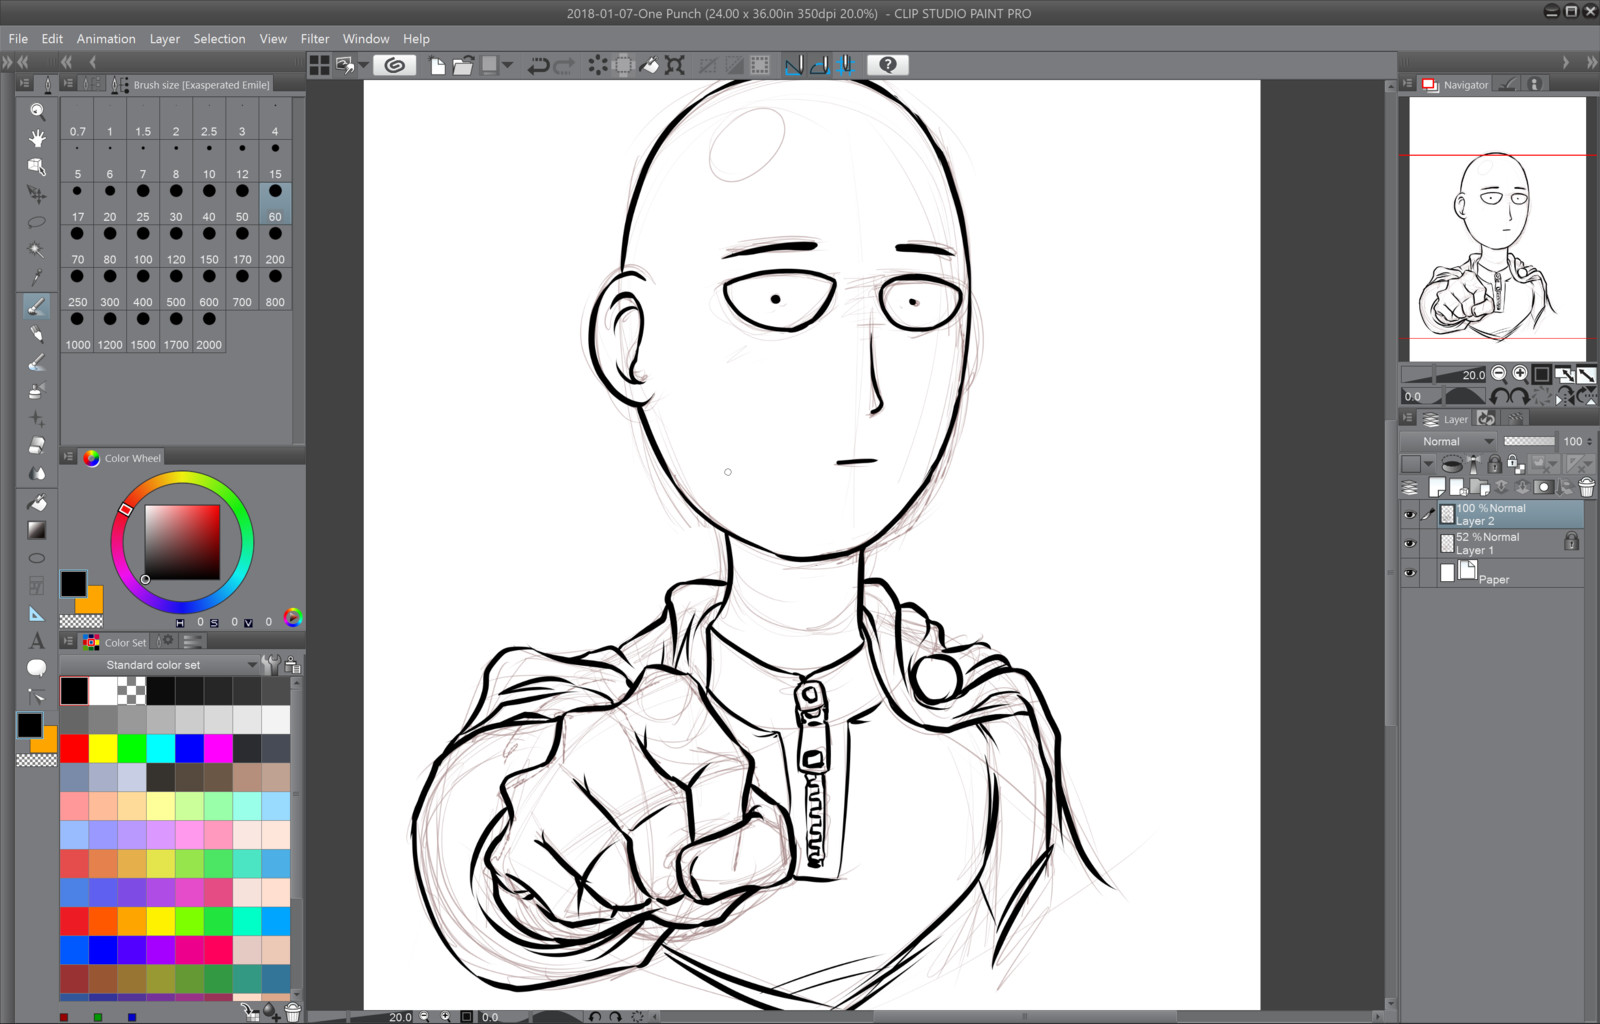Toggle Lock Transparent Pixels button
Screen dimensions: 1600x1024
coord(1515,464)
